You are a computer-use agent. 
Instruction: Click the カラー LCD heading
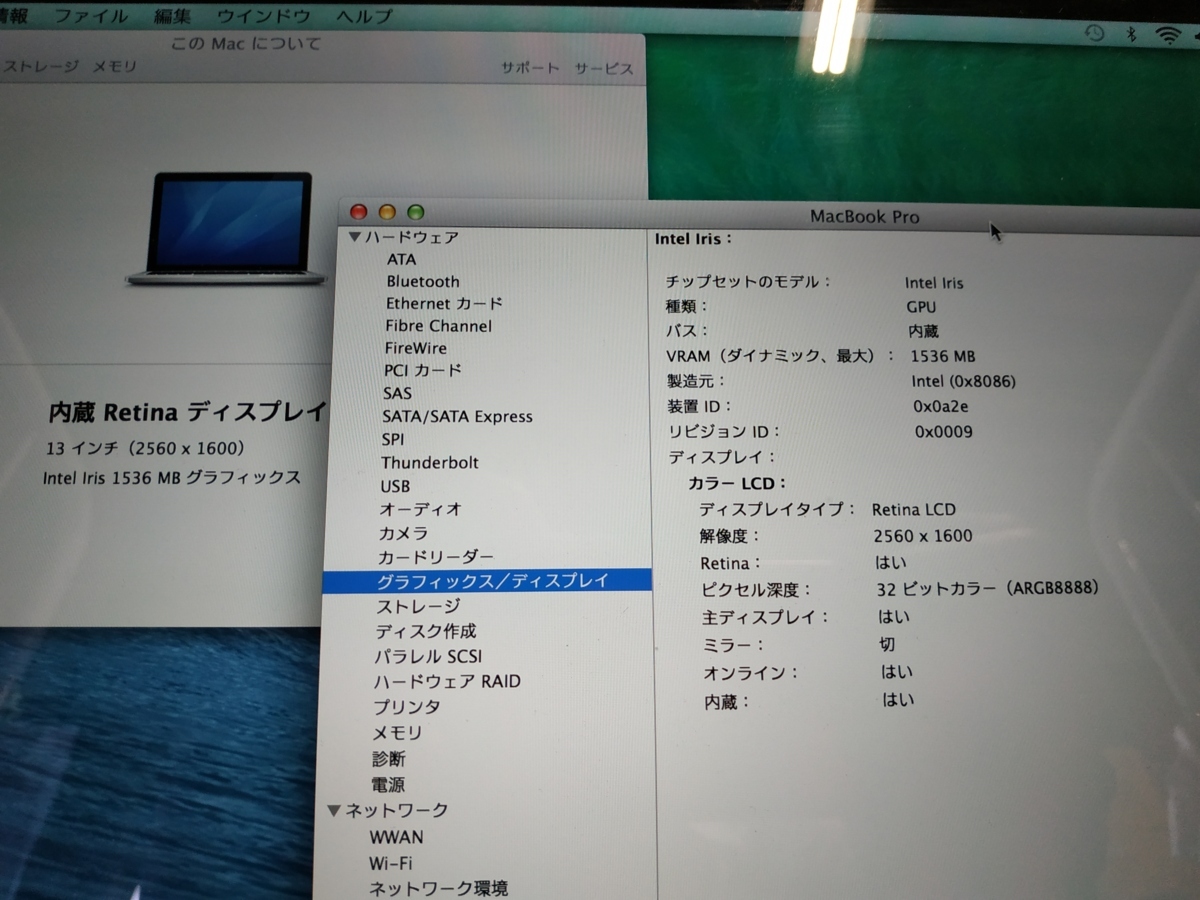click(737, 483)
